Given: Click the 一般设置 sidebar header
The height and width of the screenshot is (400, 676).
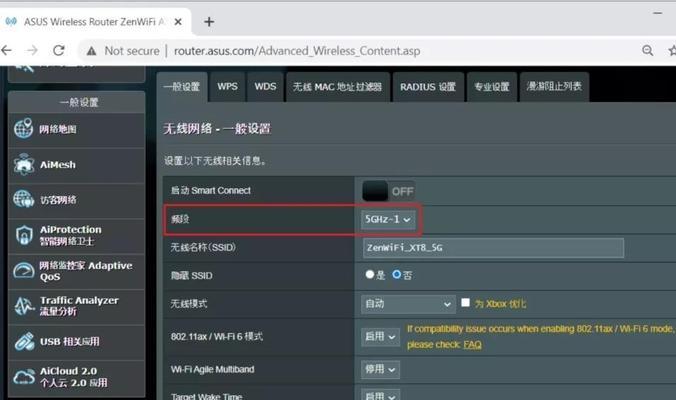Looking at the screenshot, I should pos(79,103).
